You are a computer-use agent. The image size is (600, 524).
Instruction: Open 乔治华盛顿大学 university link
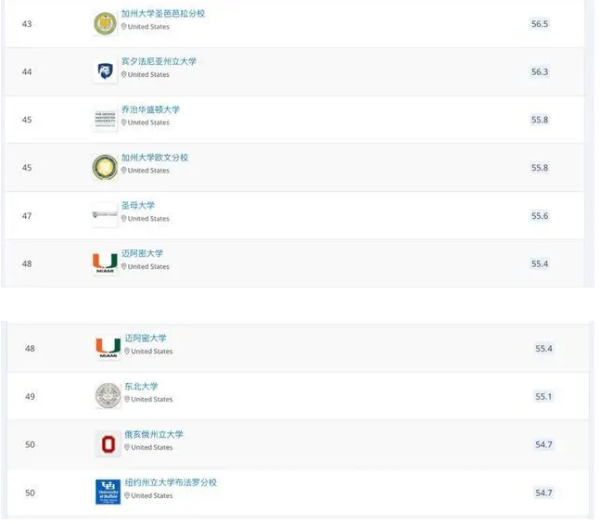tap(150, 109)
